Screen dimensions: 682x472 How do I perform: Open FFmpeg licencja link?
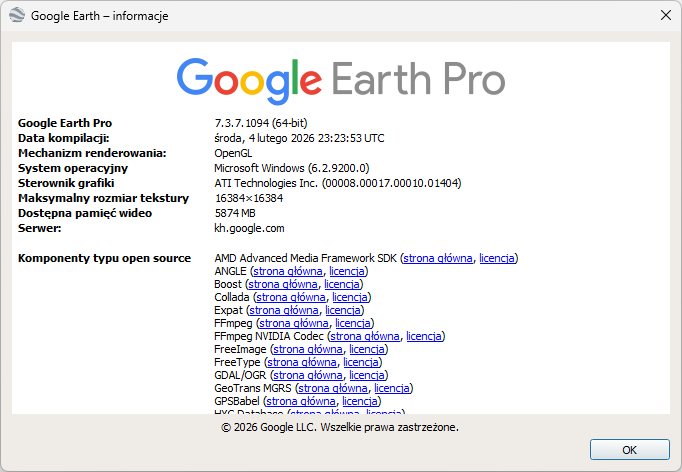click(x=353, y=323)
